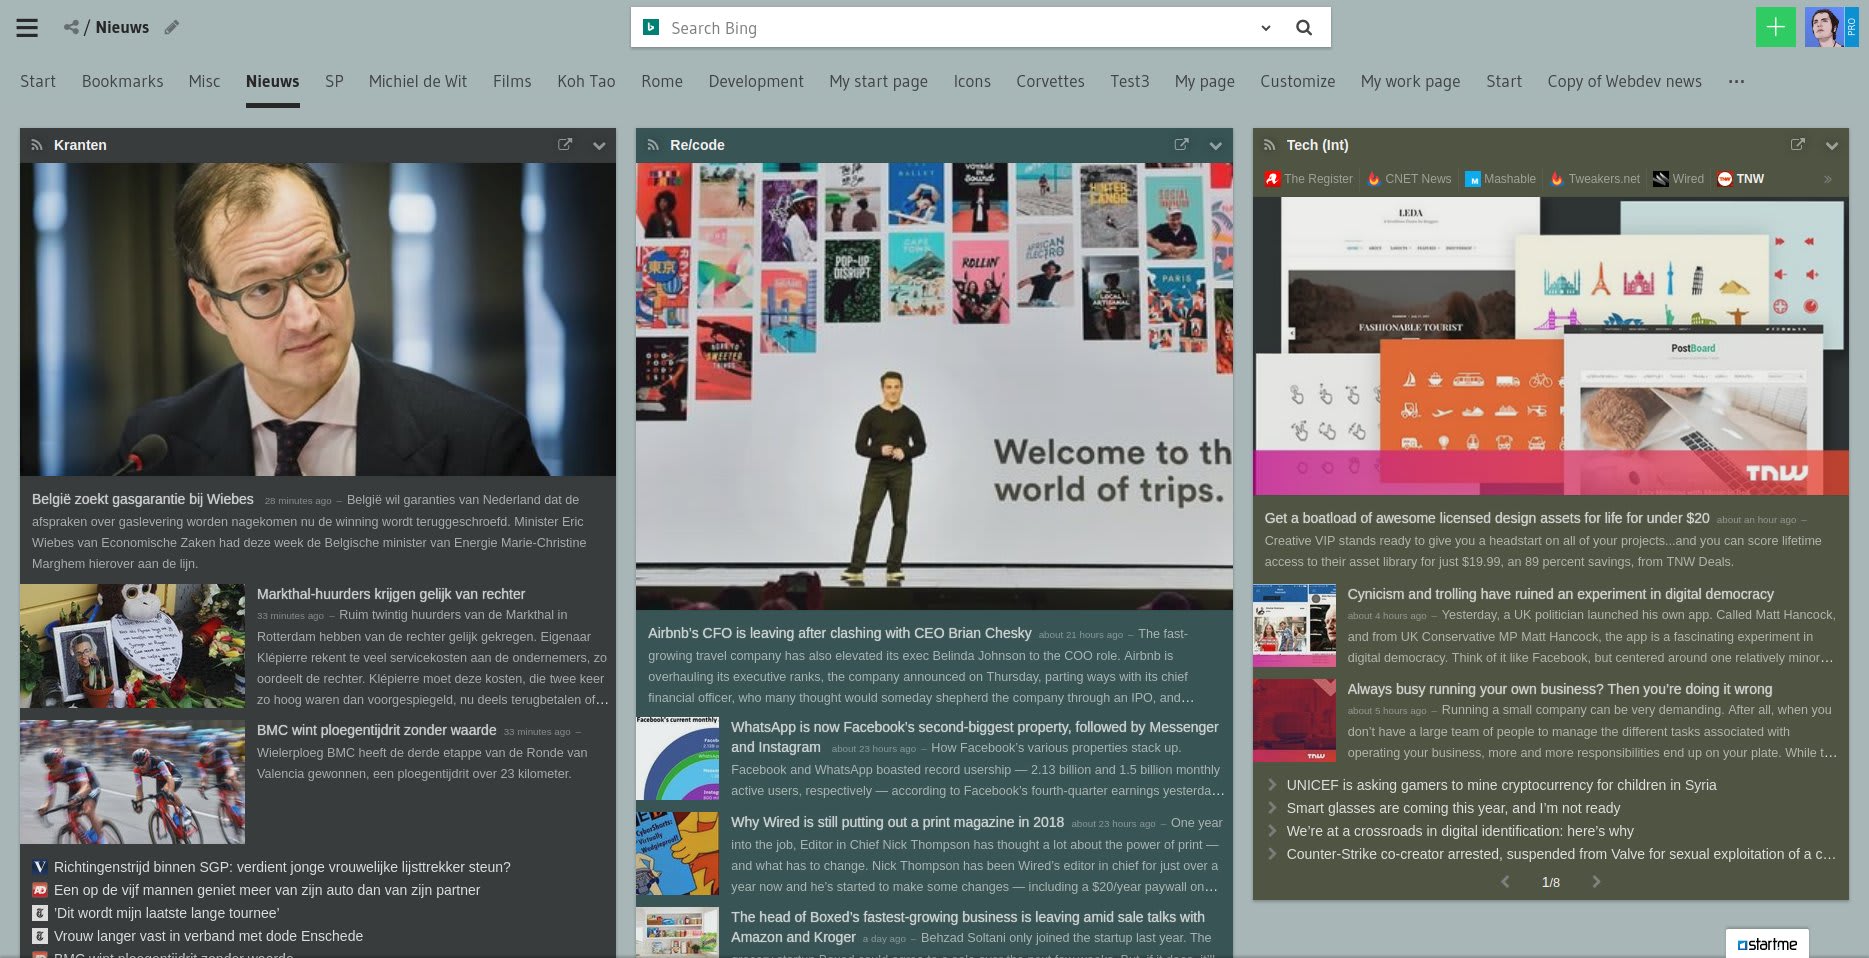Image resolution: width=1869 pixels, height=958 pixels.
Task: Click the RSS icon on the Kranten widget
Action: [36, 145]
